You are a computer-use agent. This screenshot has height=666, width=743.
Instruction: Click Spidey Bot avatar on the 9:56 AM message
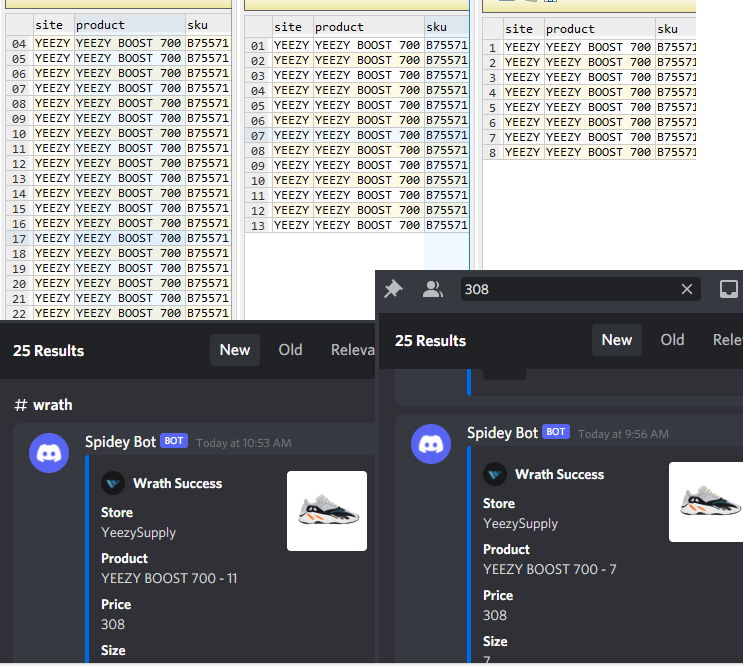pos(431,444)
